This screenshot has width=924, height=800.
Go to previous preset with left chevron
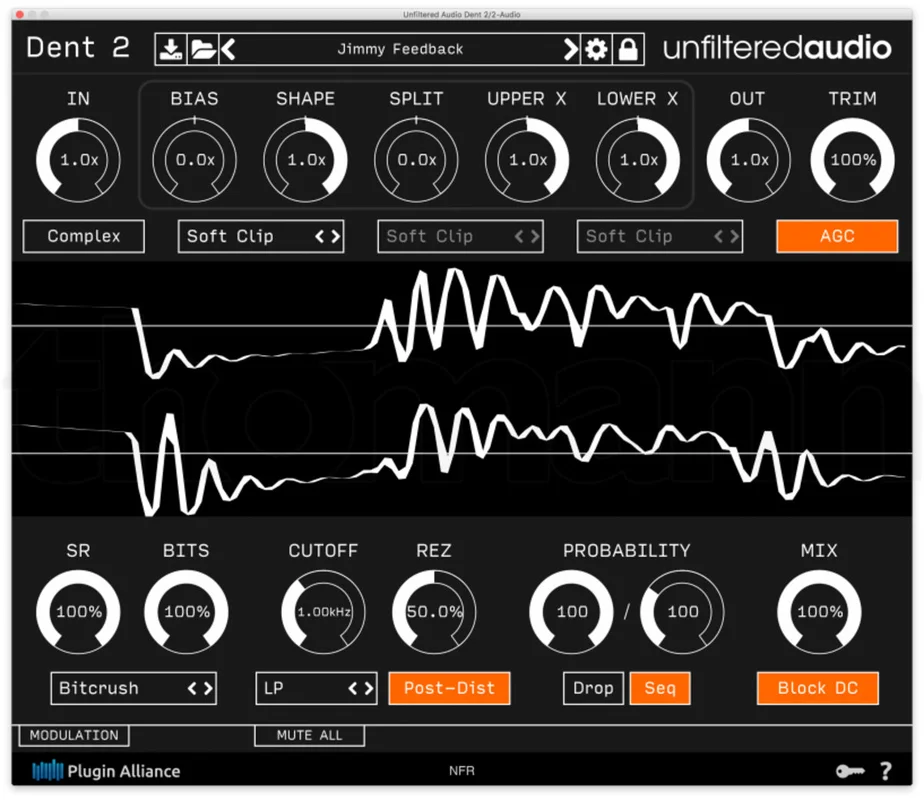coord(229,49)
